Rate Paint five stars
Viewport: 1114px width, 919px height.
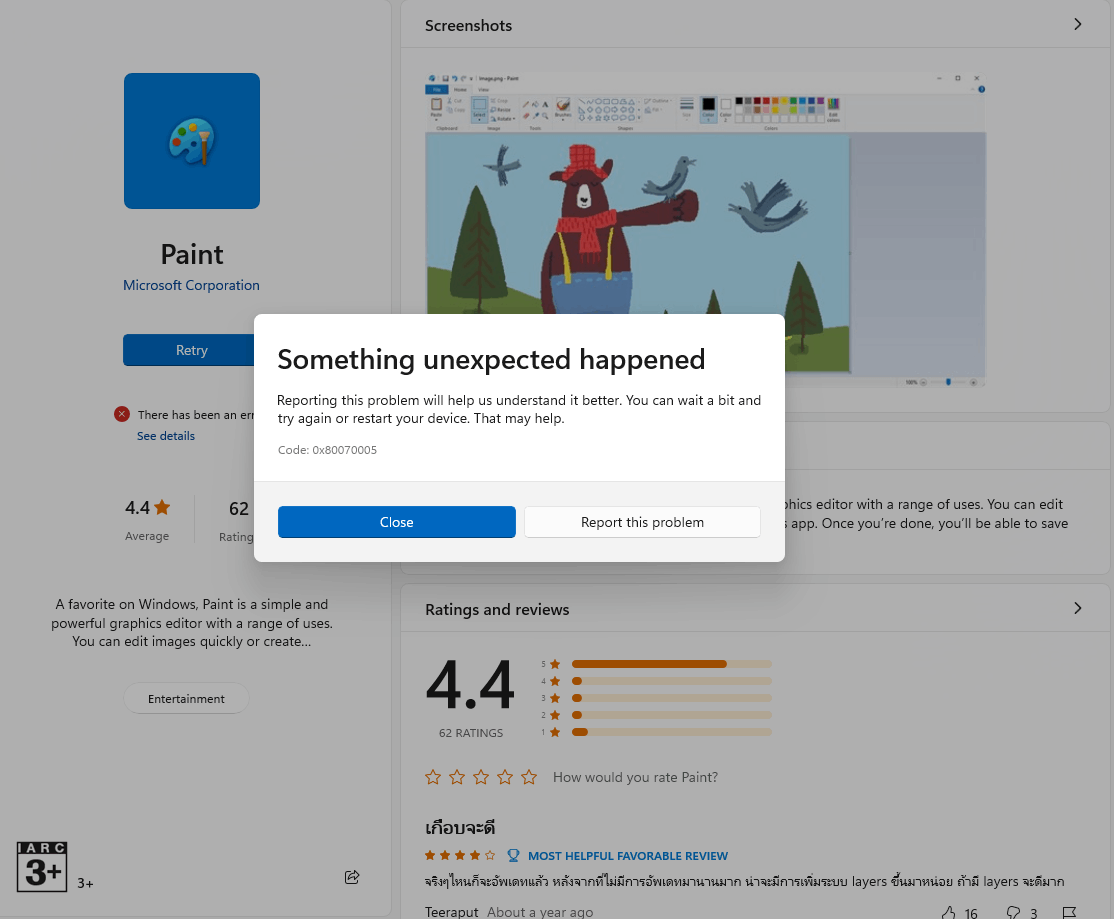pos(529,777)
